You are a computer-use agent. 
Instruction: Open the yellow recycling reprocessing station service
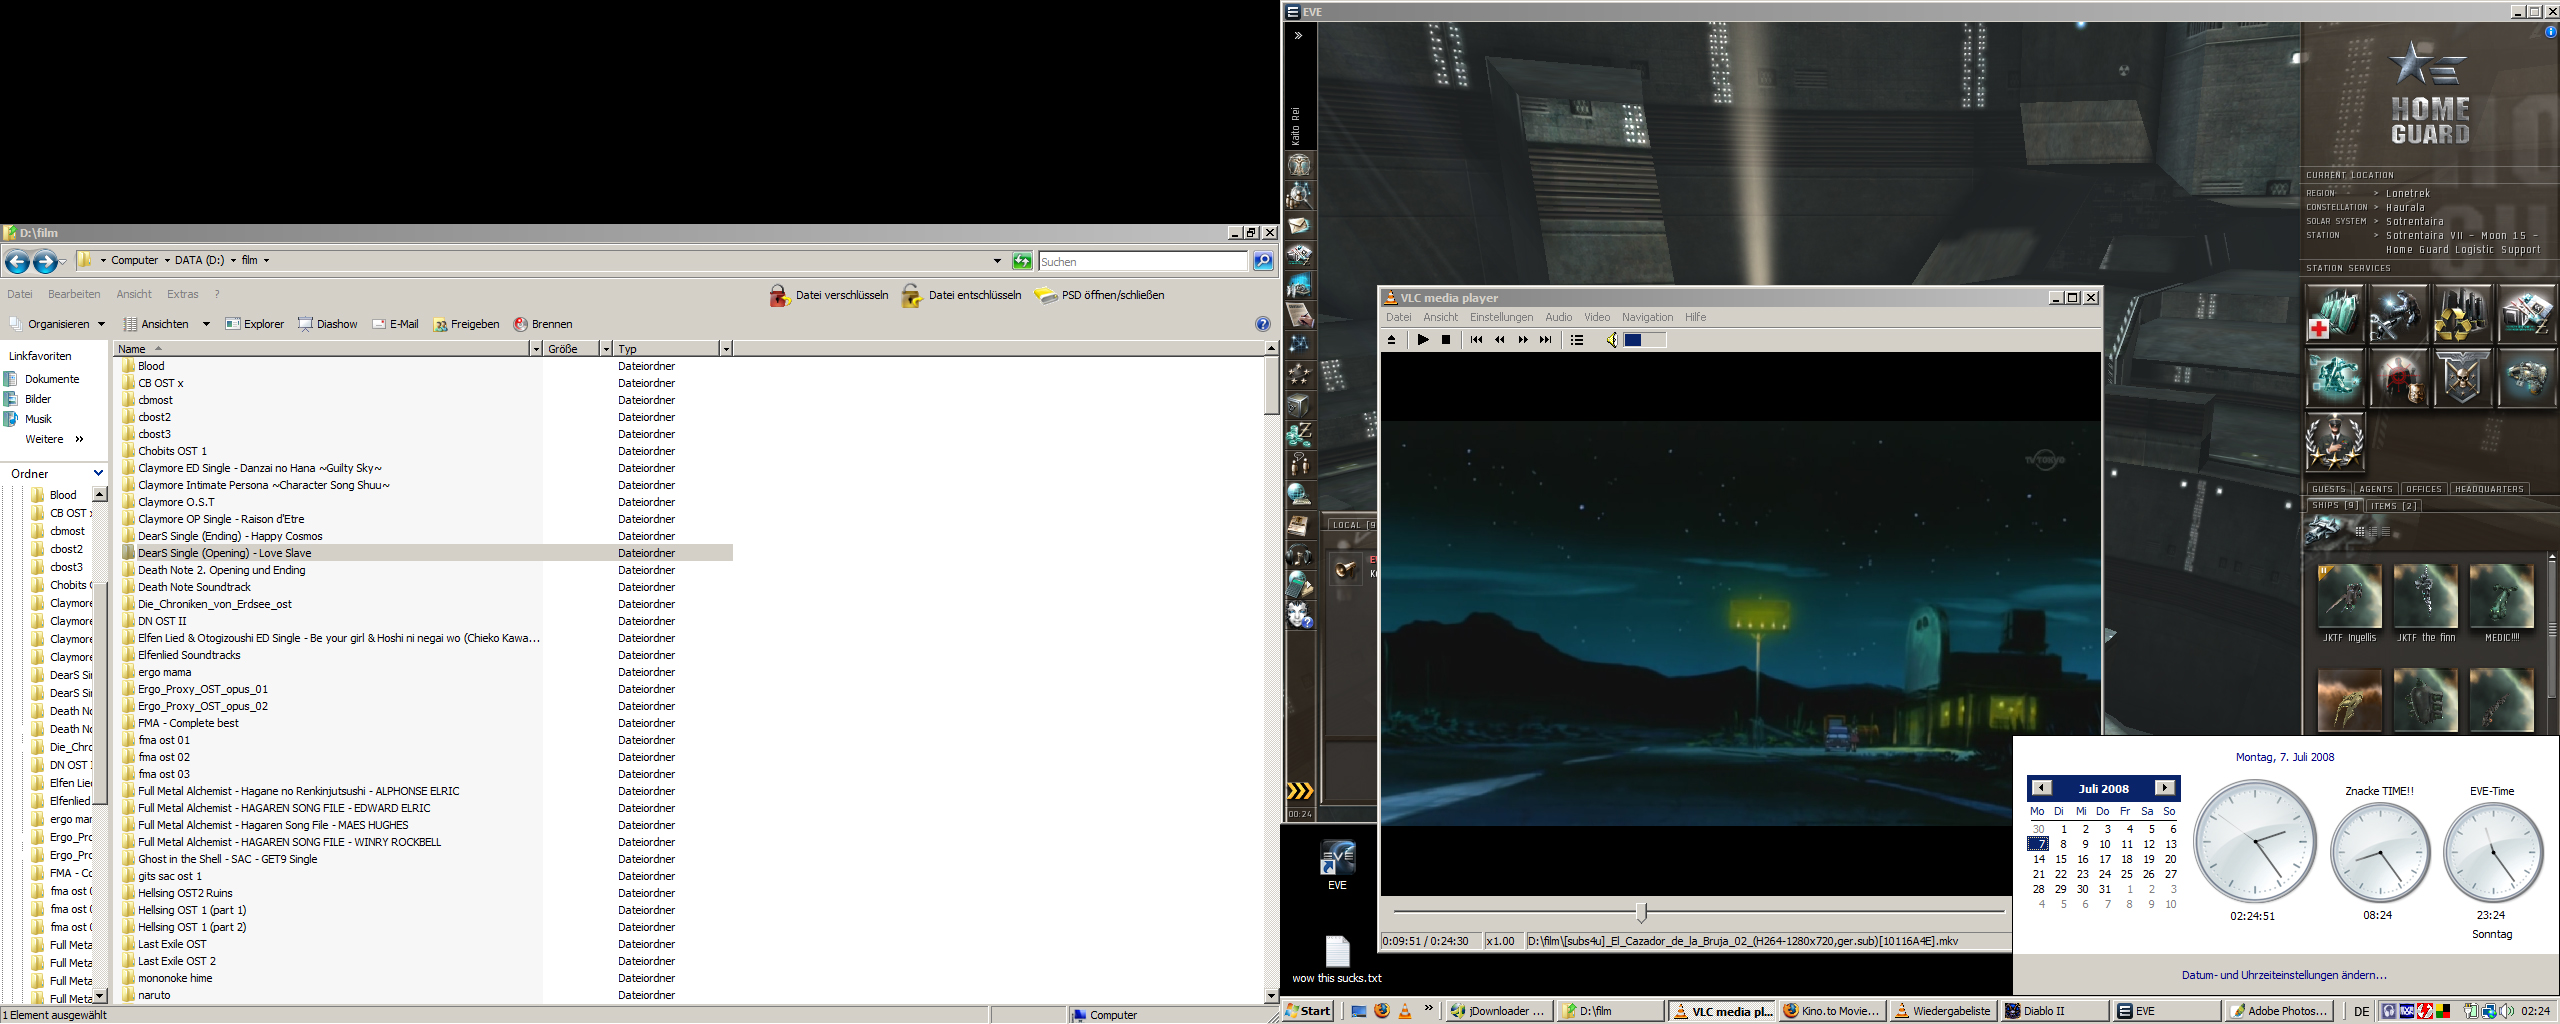2462,314
